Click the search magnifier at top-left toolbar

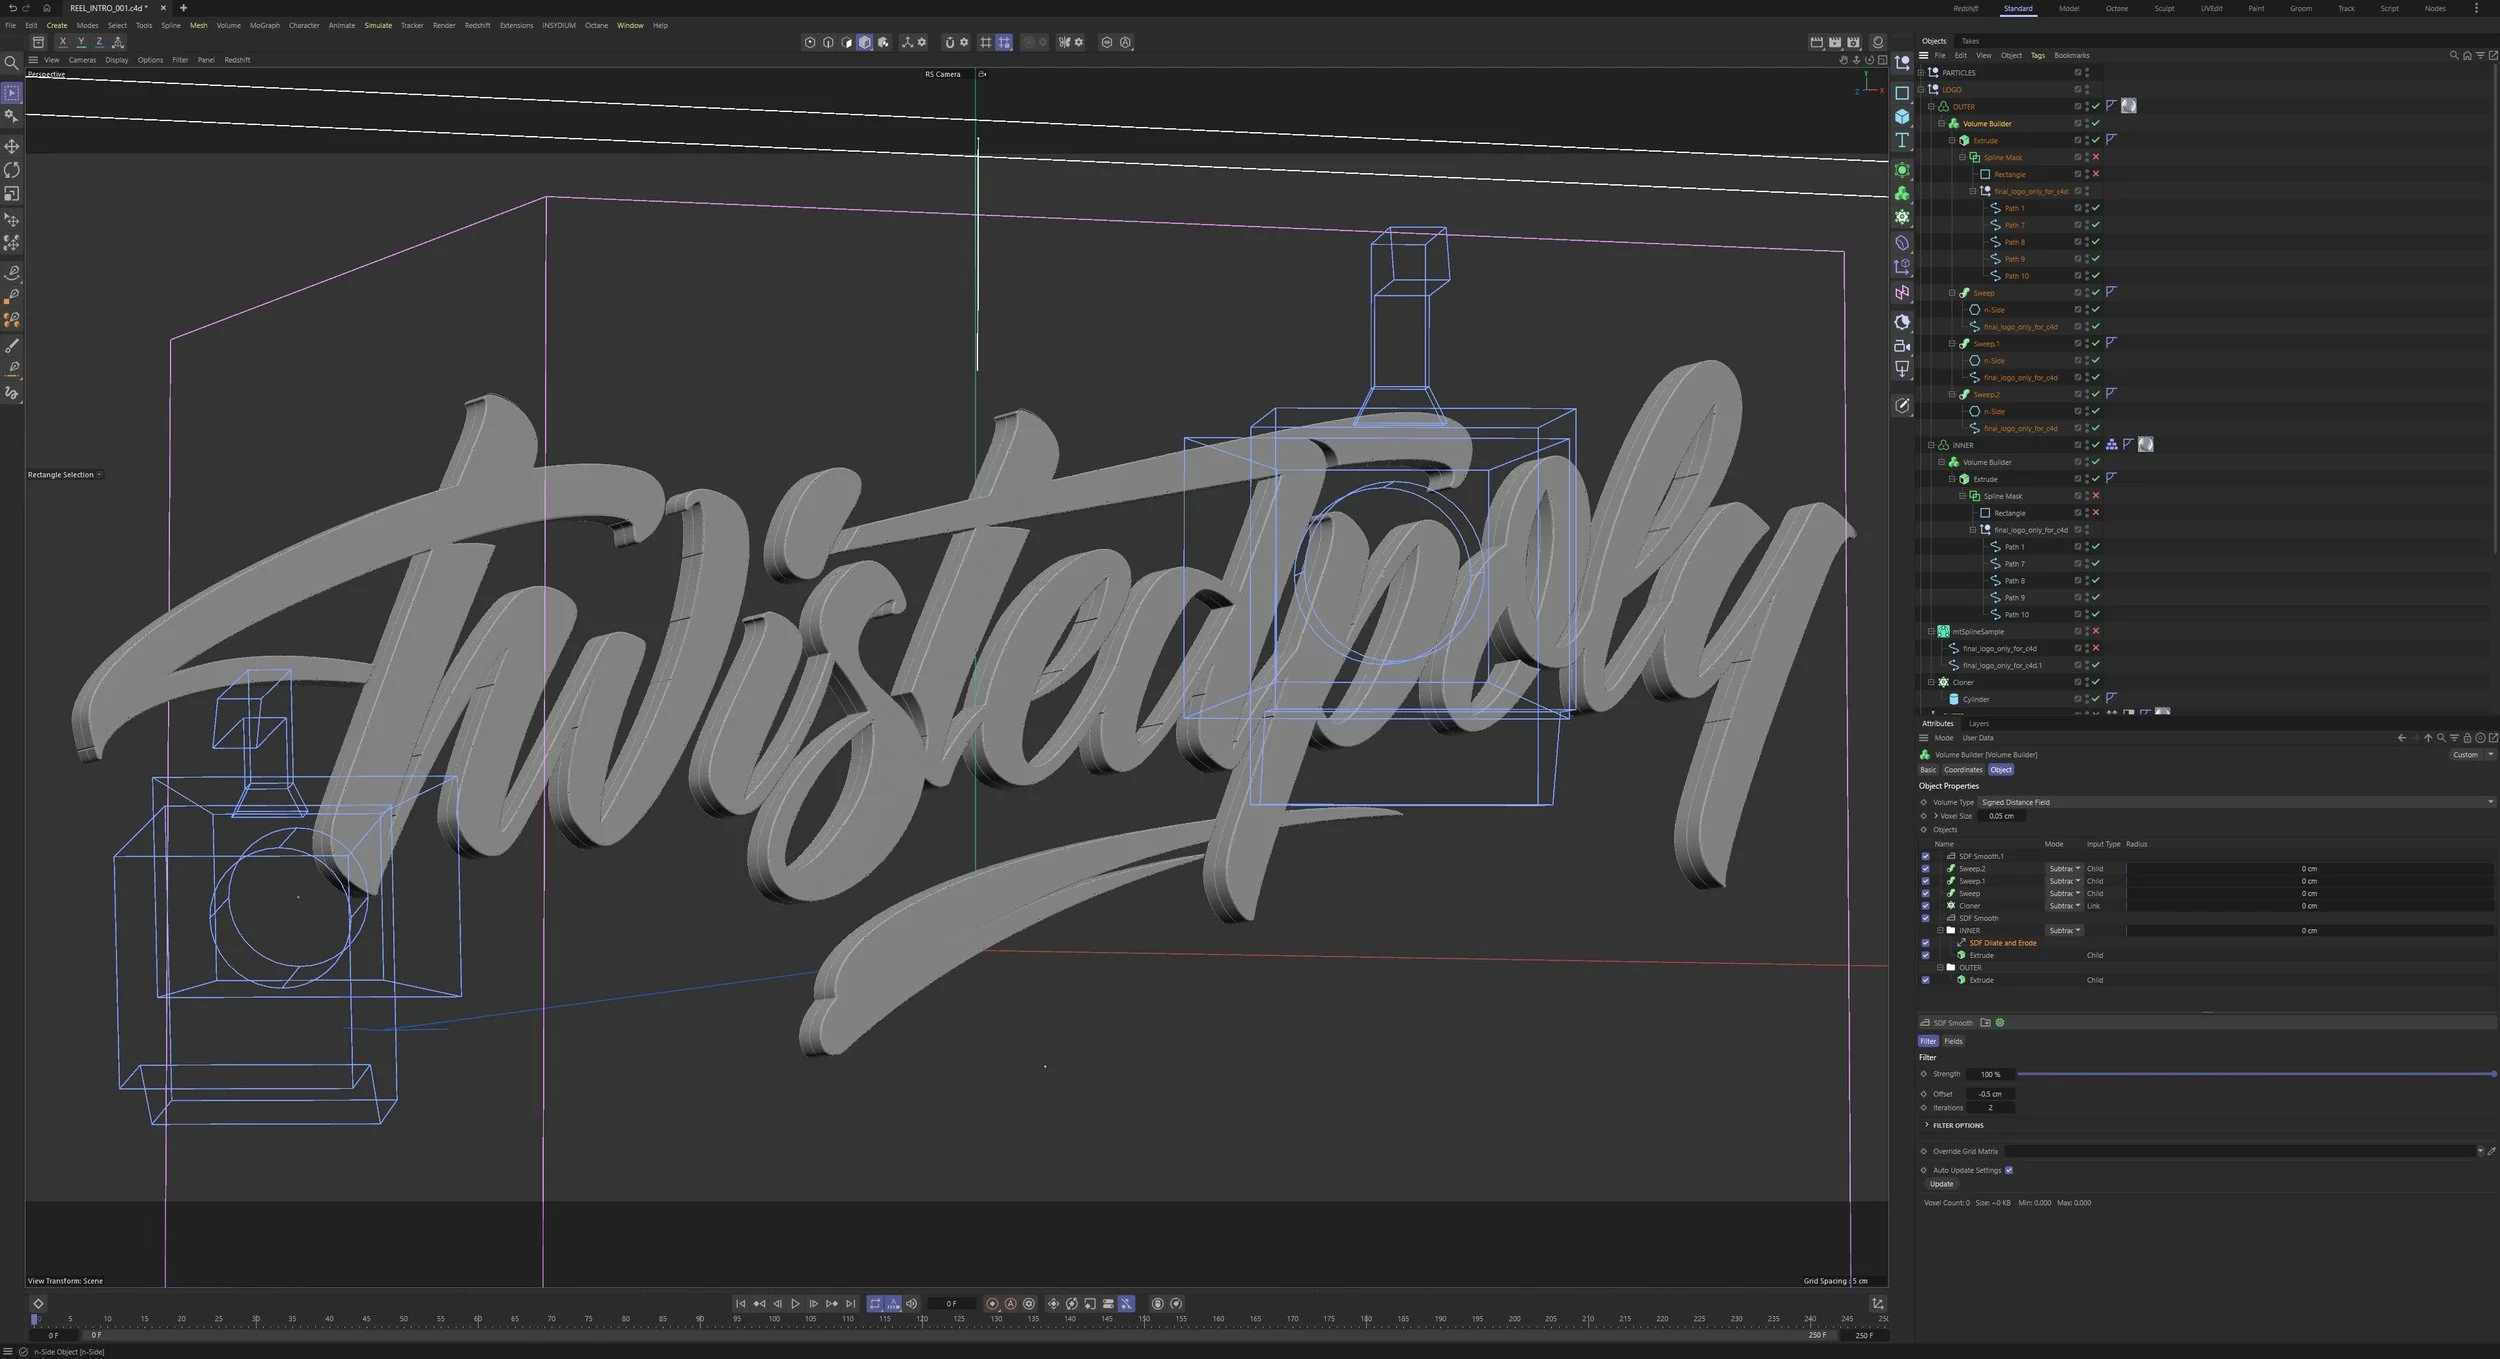coord(11,63)
